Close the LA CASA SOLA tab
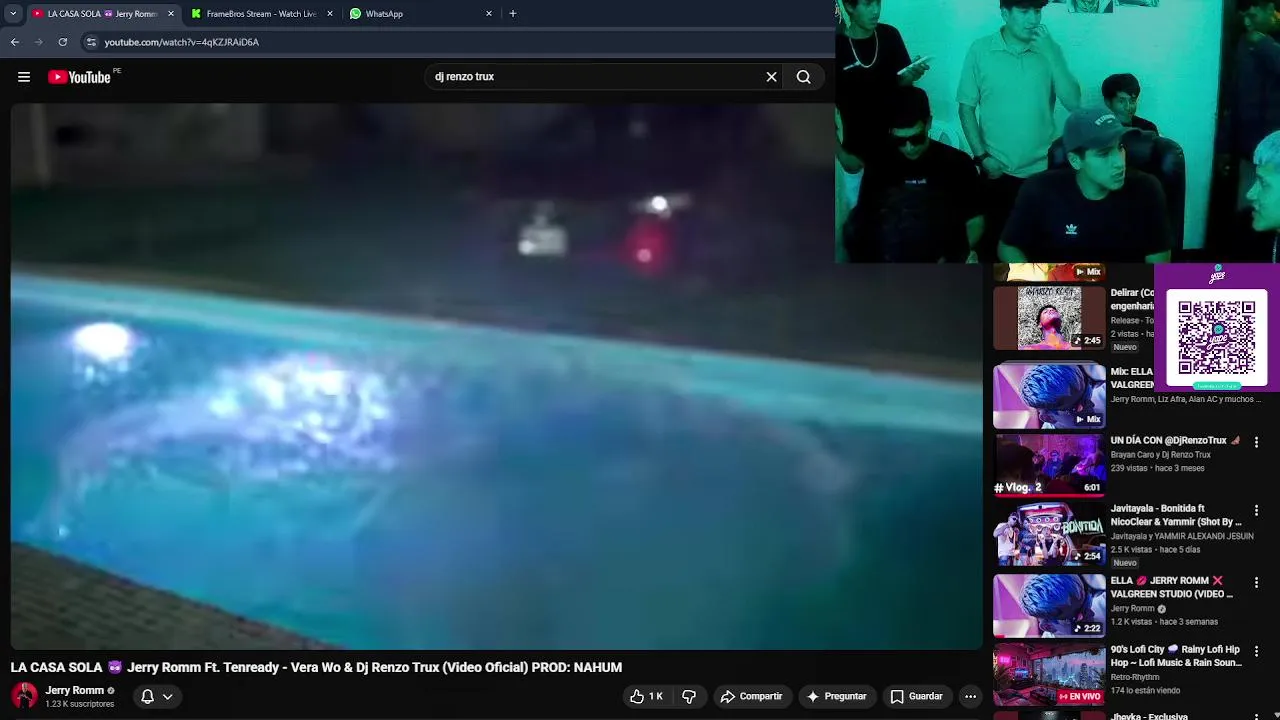The height and width of the screenshot is (720, 1280). tap(171, 14)
